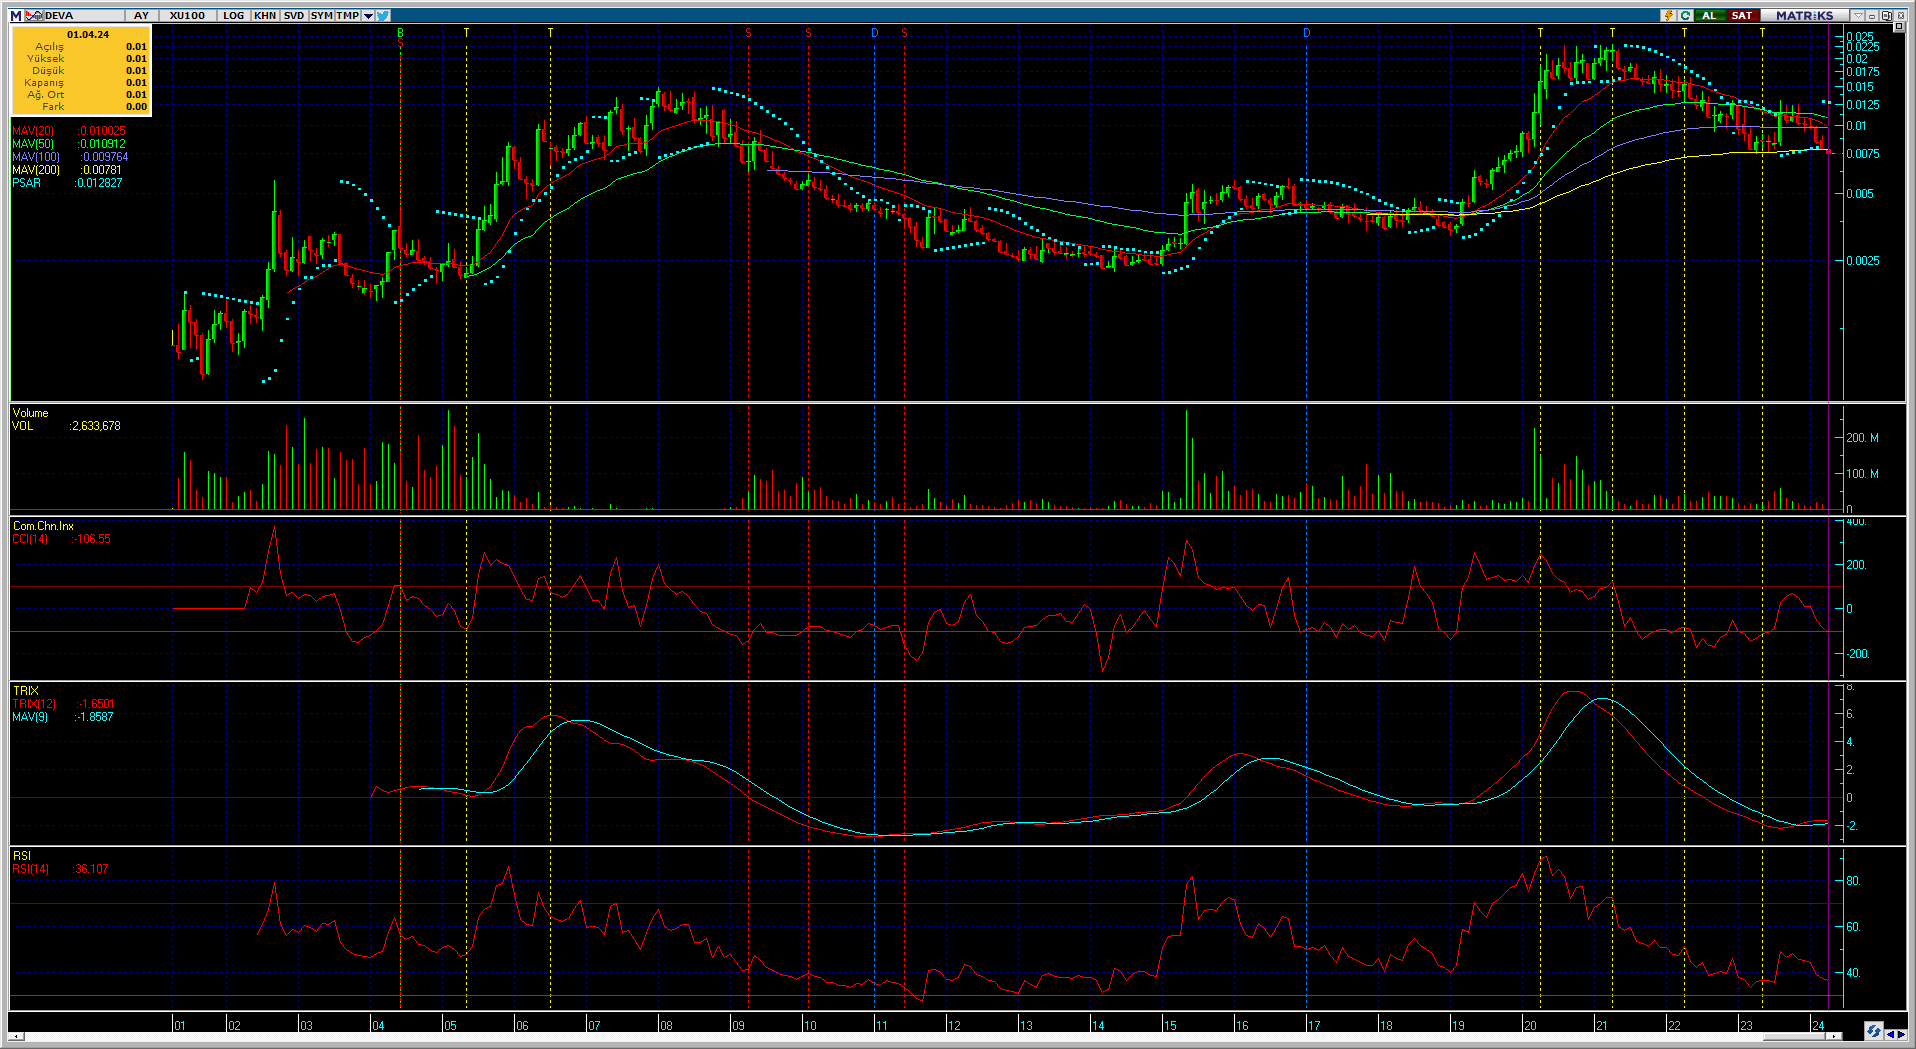Toggle the TMP option
Viewport: 1916px width, 1049px height.
[347, 15]
